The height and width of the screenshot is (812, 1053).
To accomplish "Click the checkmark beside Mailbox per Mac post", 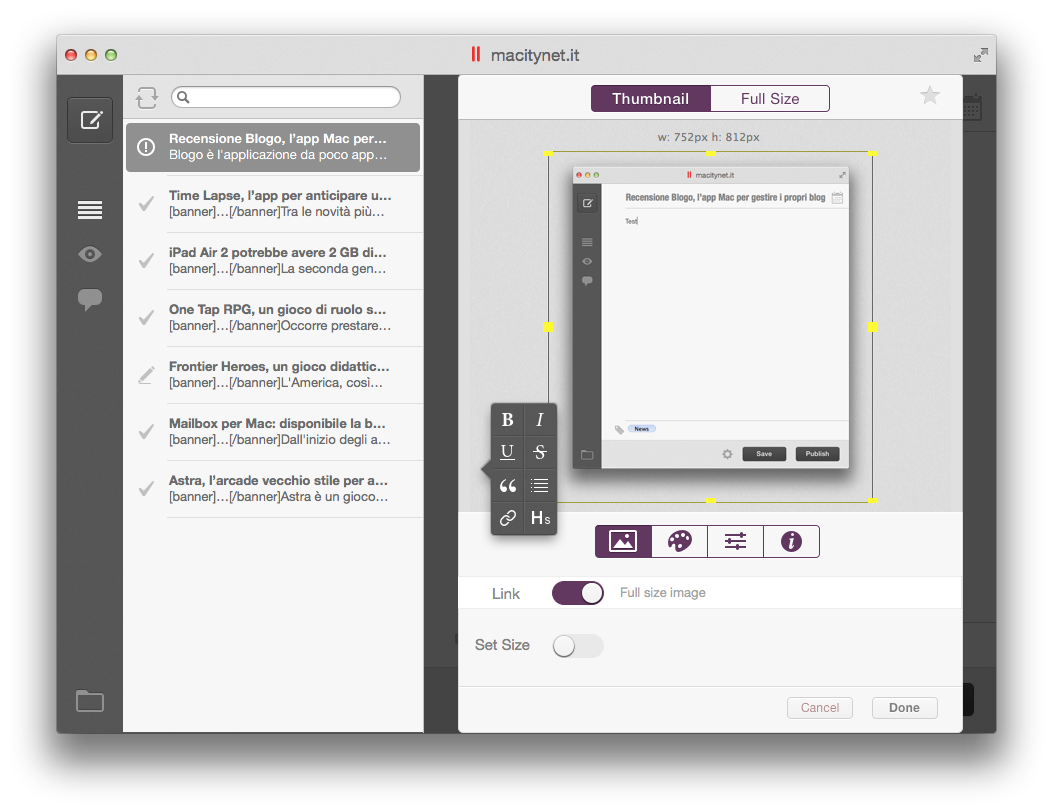I will (x=146, y=432).
